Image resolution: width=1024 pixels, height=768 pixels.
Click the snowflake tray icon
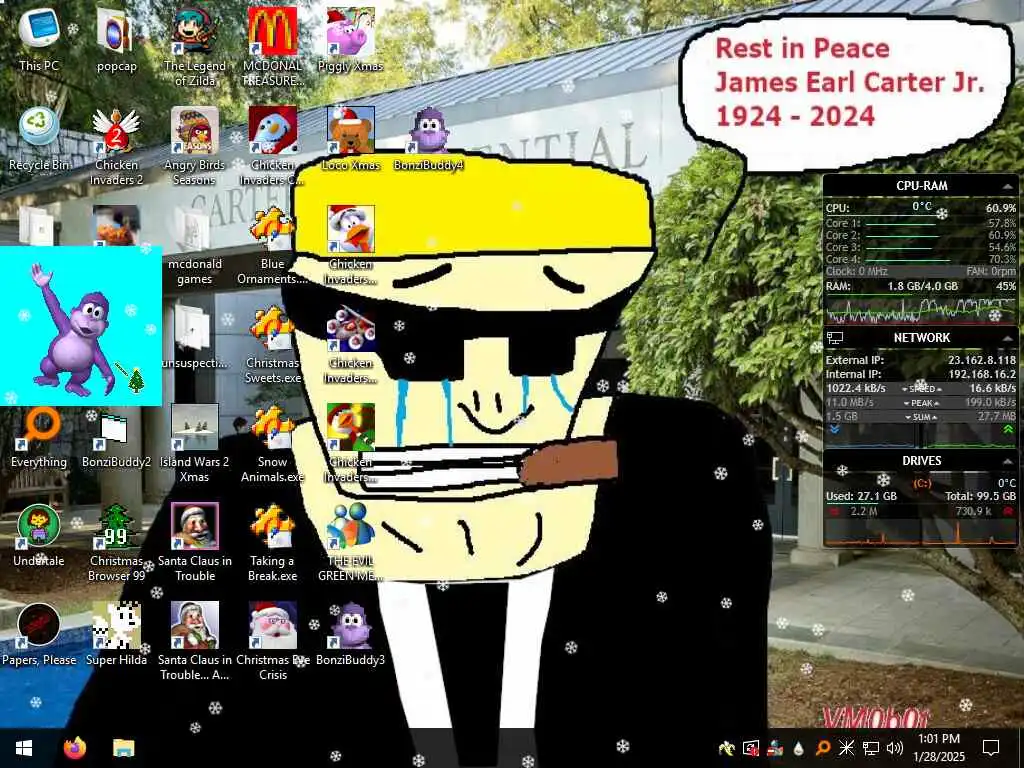coord(846,748)
